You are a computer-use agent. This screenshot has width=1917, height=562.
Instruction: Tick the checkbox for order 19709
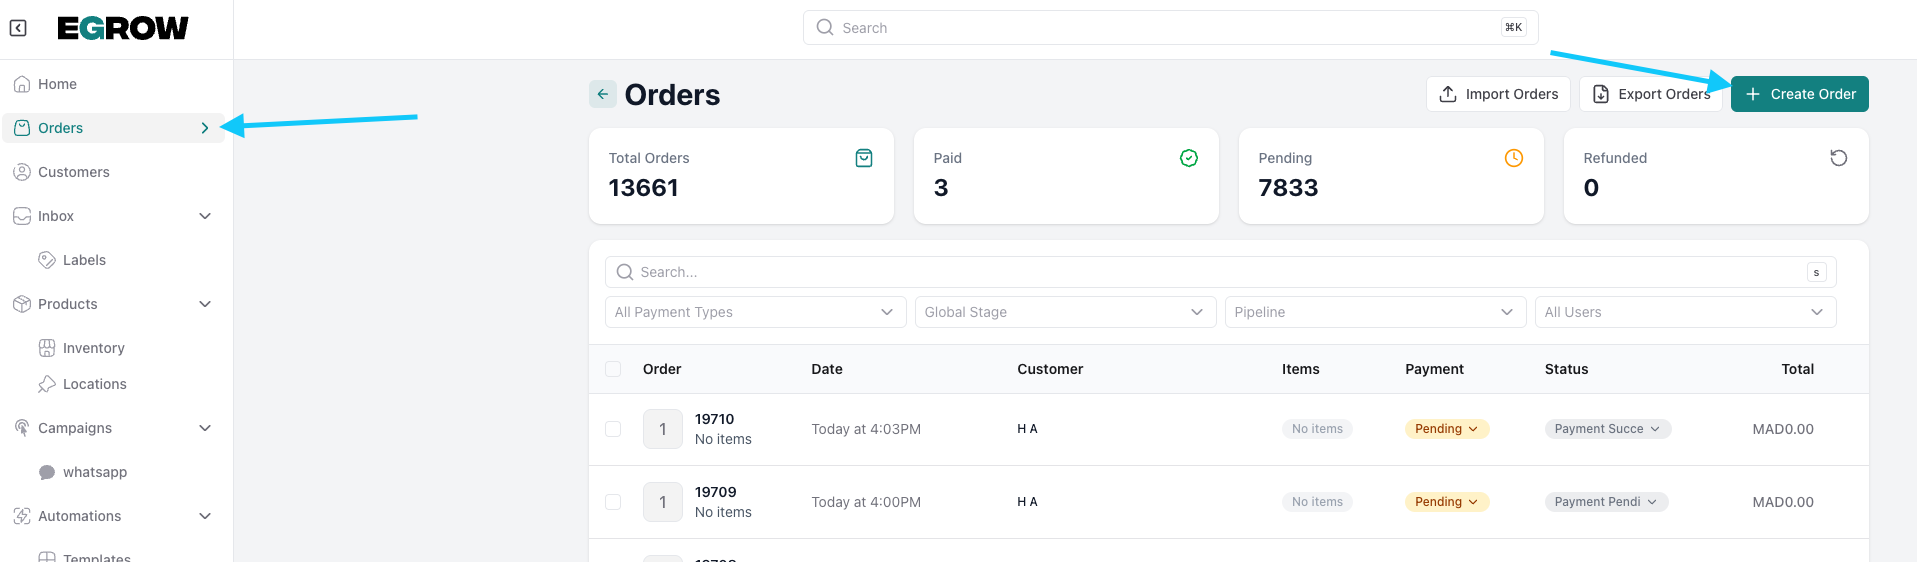point(613,502)
